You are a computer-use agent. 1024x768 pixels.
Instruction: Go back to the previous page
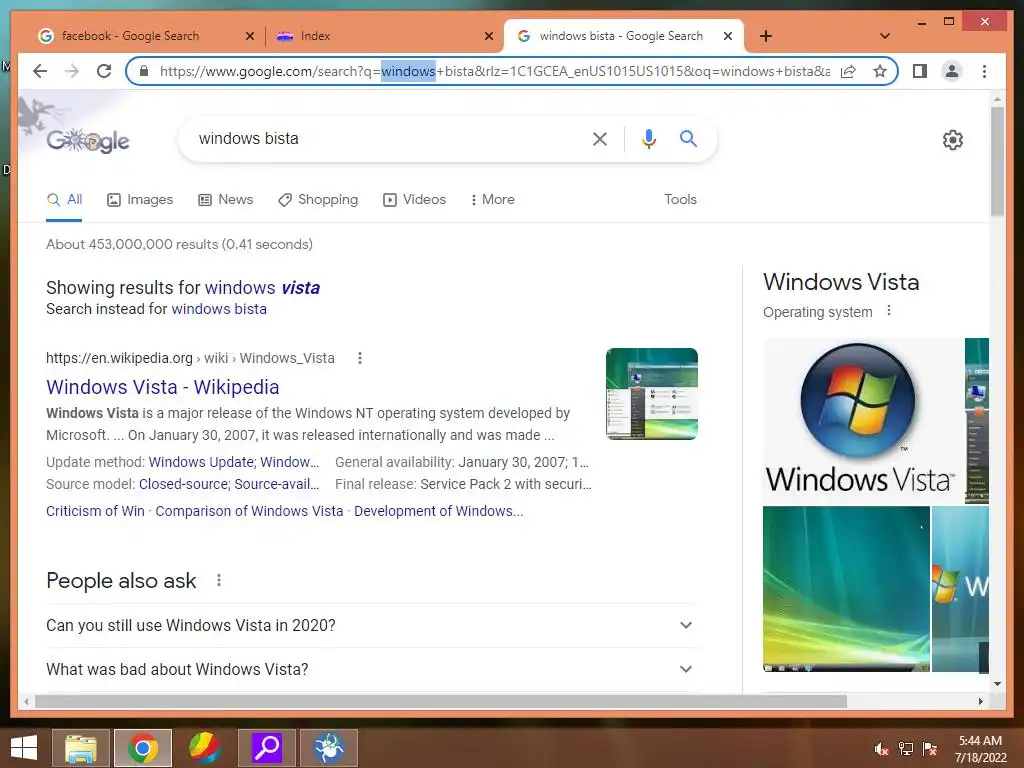coord(40,71)
